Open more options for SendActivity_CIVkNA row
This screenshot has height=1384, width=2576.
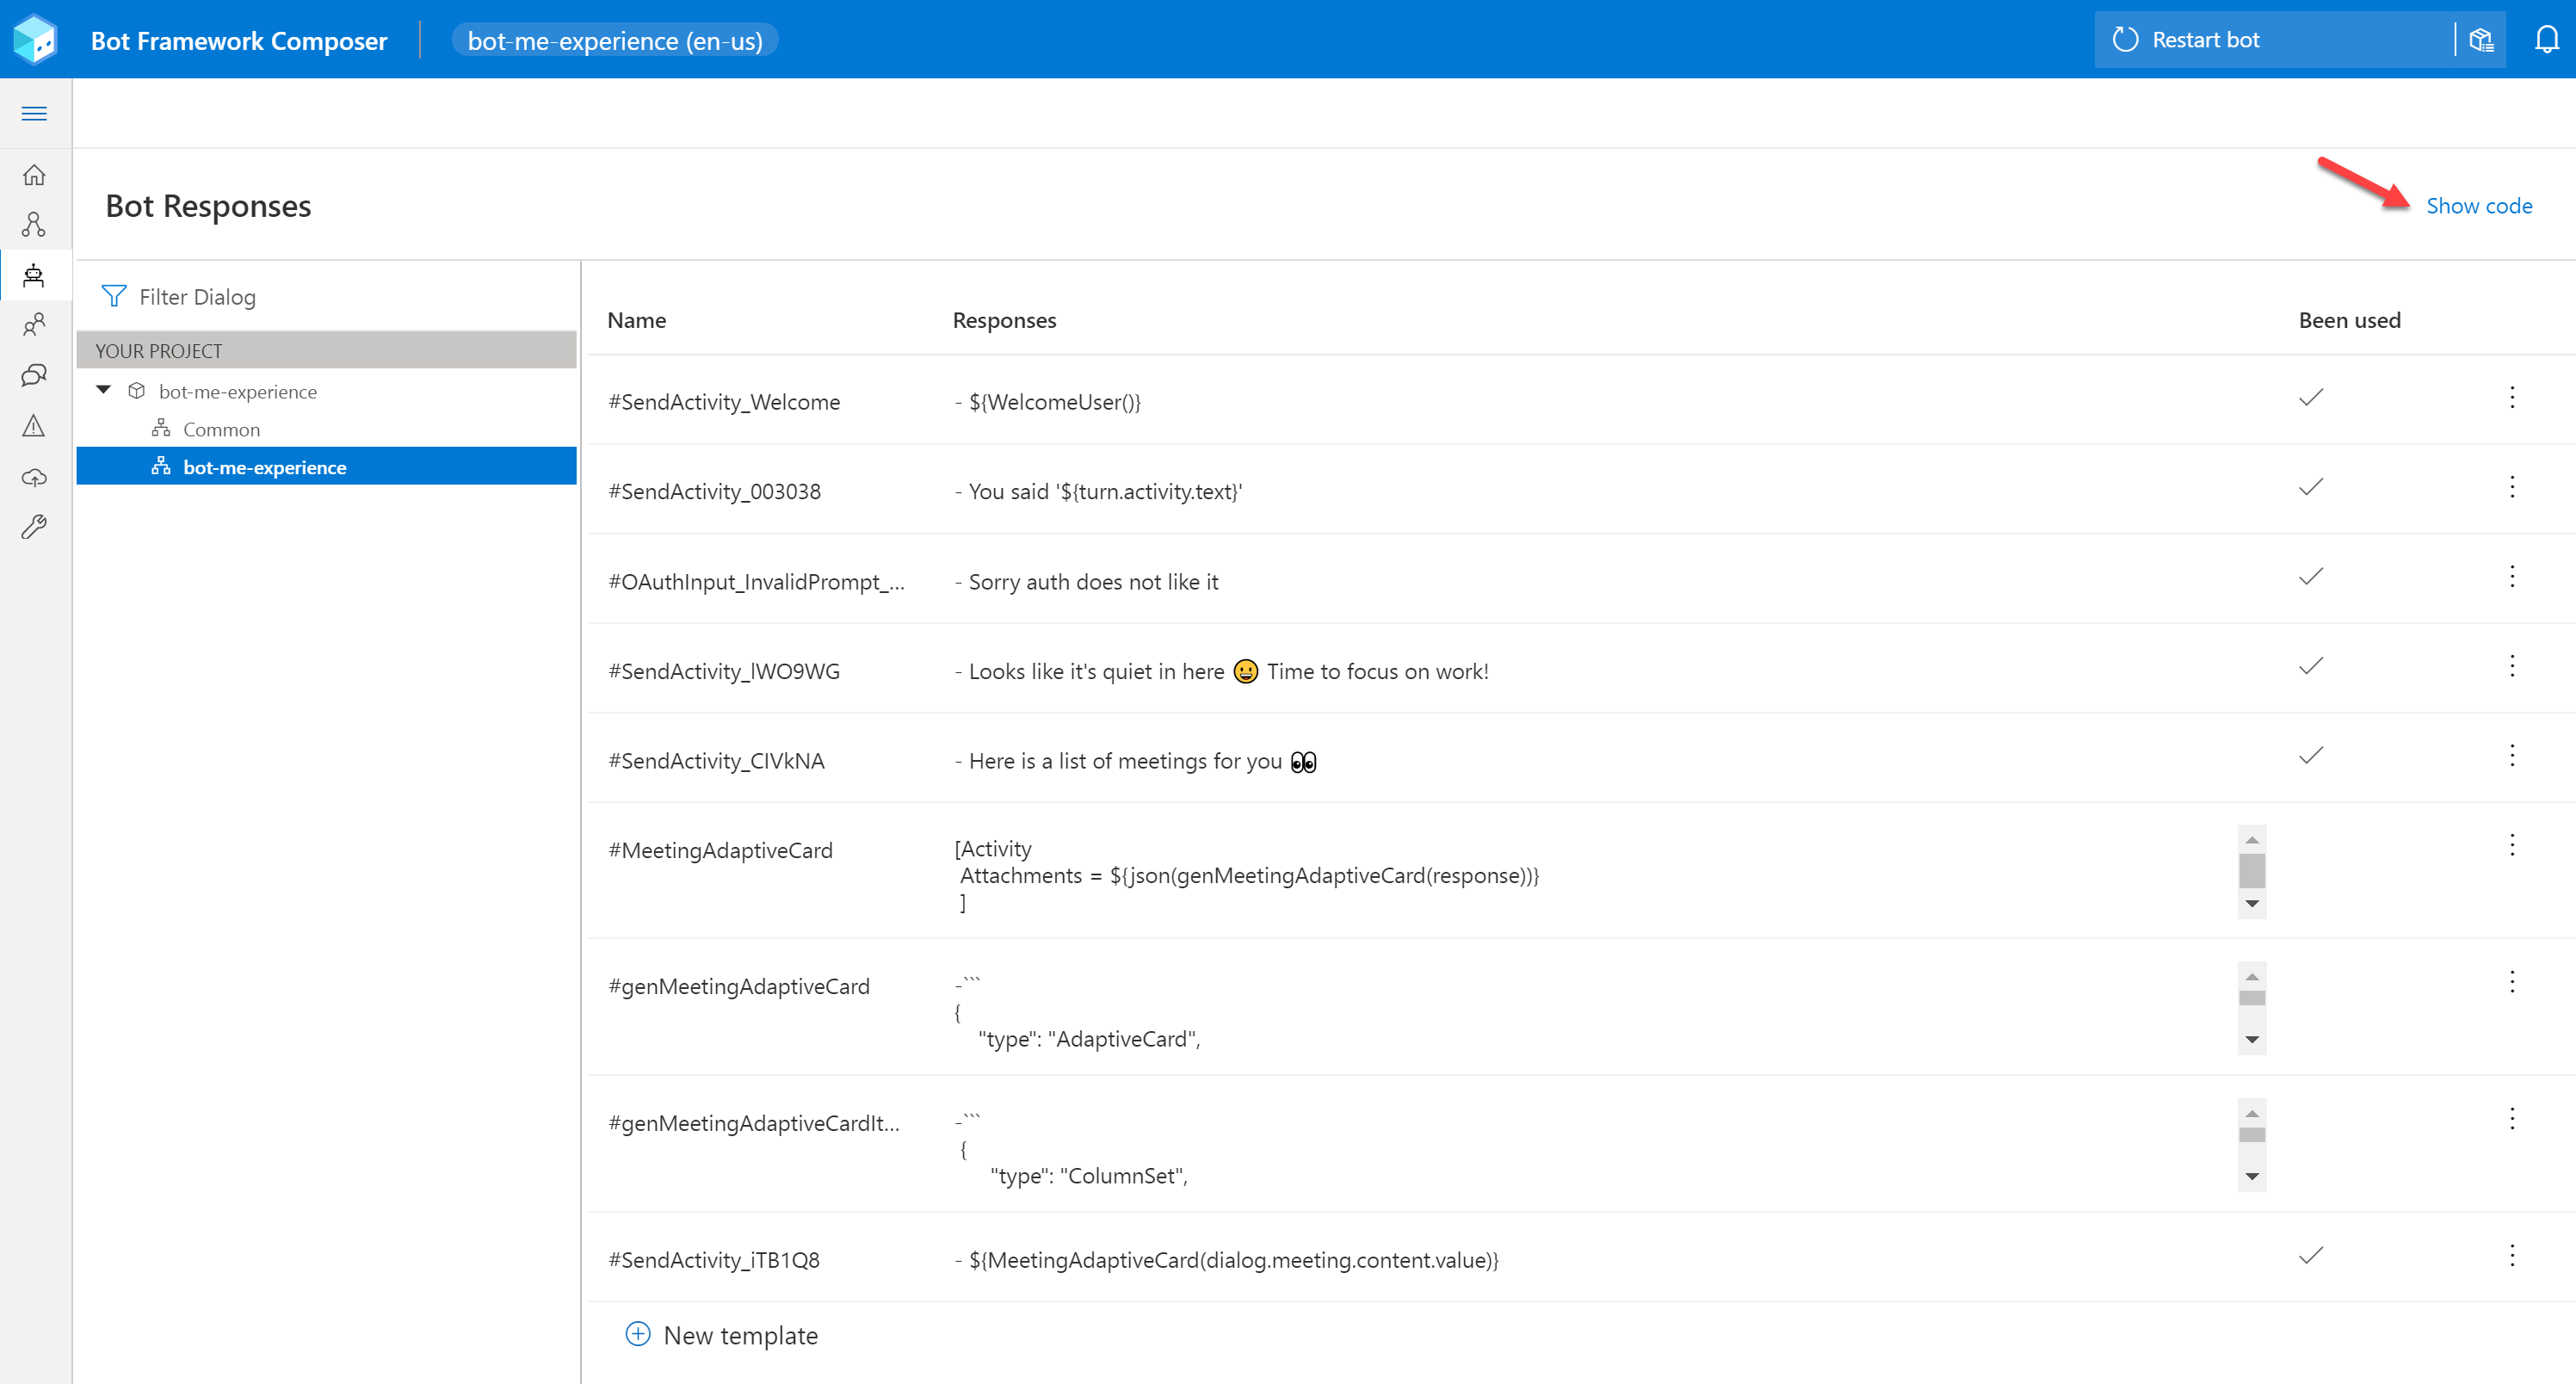(x=2512, y=755)
